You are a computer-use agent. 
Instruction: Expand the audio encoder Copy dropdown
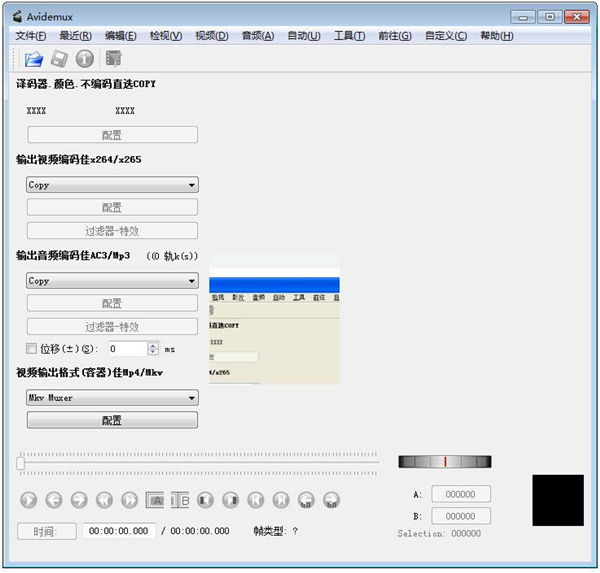point(112,281)
